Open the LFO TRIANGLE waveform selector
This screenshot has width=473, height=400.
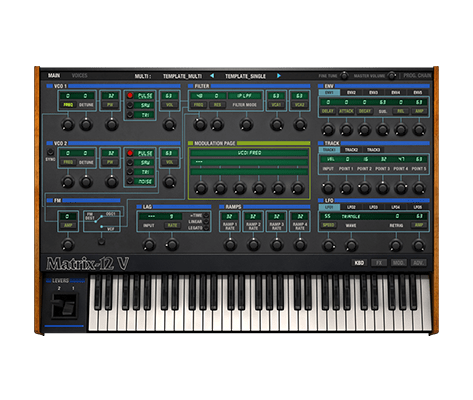[x=351, y=216]
